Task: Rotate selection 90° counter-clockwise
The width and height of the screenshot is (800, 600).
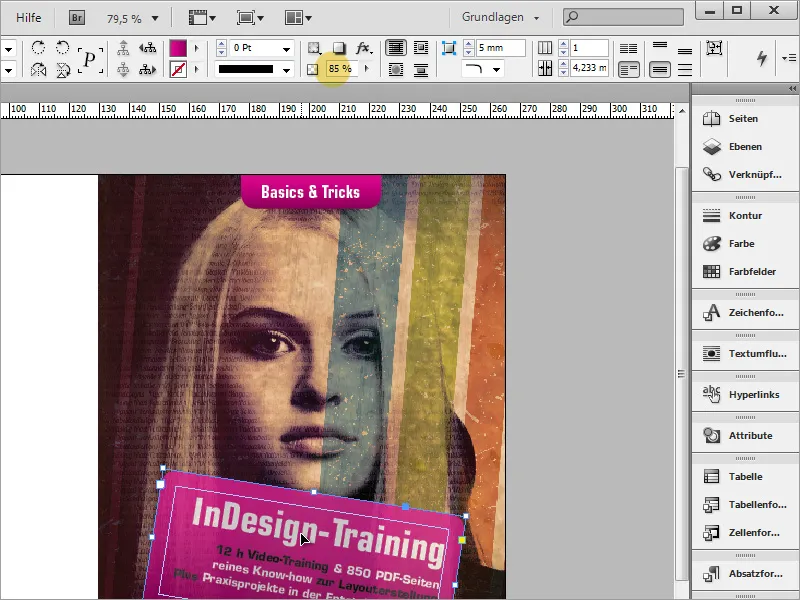Action: pyautogui.click(x=62, y=48)
